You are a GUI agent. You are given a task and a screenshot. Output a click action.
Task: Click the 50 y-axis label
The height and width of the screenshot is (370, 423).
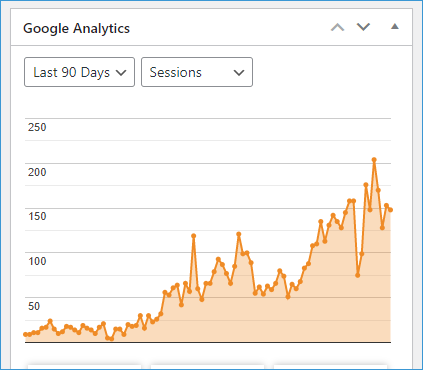tap(34, 306)
